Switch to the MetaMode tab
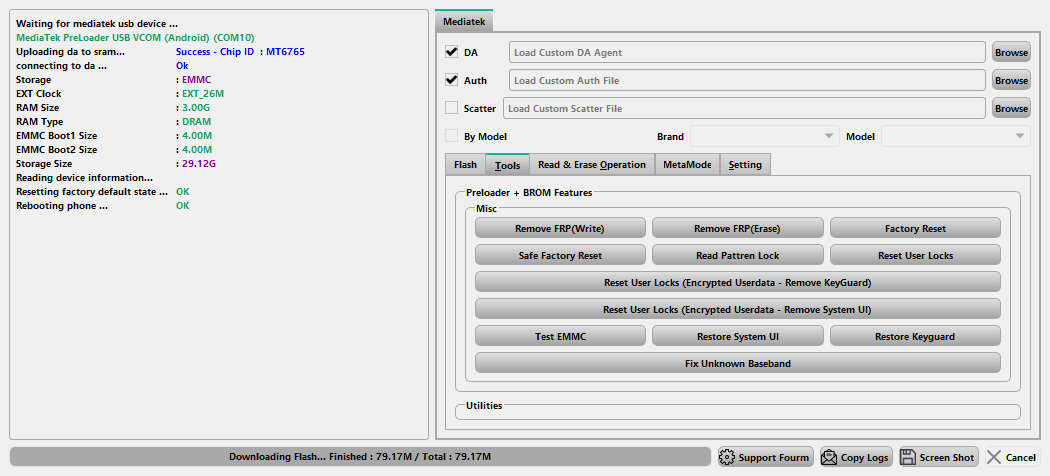 click(x=687, y=165)
